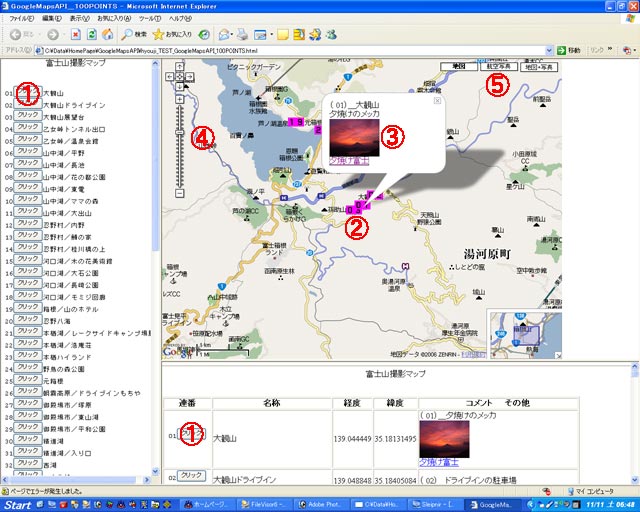Click the bottom table frame scroll-down arrow

click(635, 480)
